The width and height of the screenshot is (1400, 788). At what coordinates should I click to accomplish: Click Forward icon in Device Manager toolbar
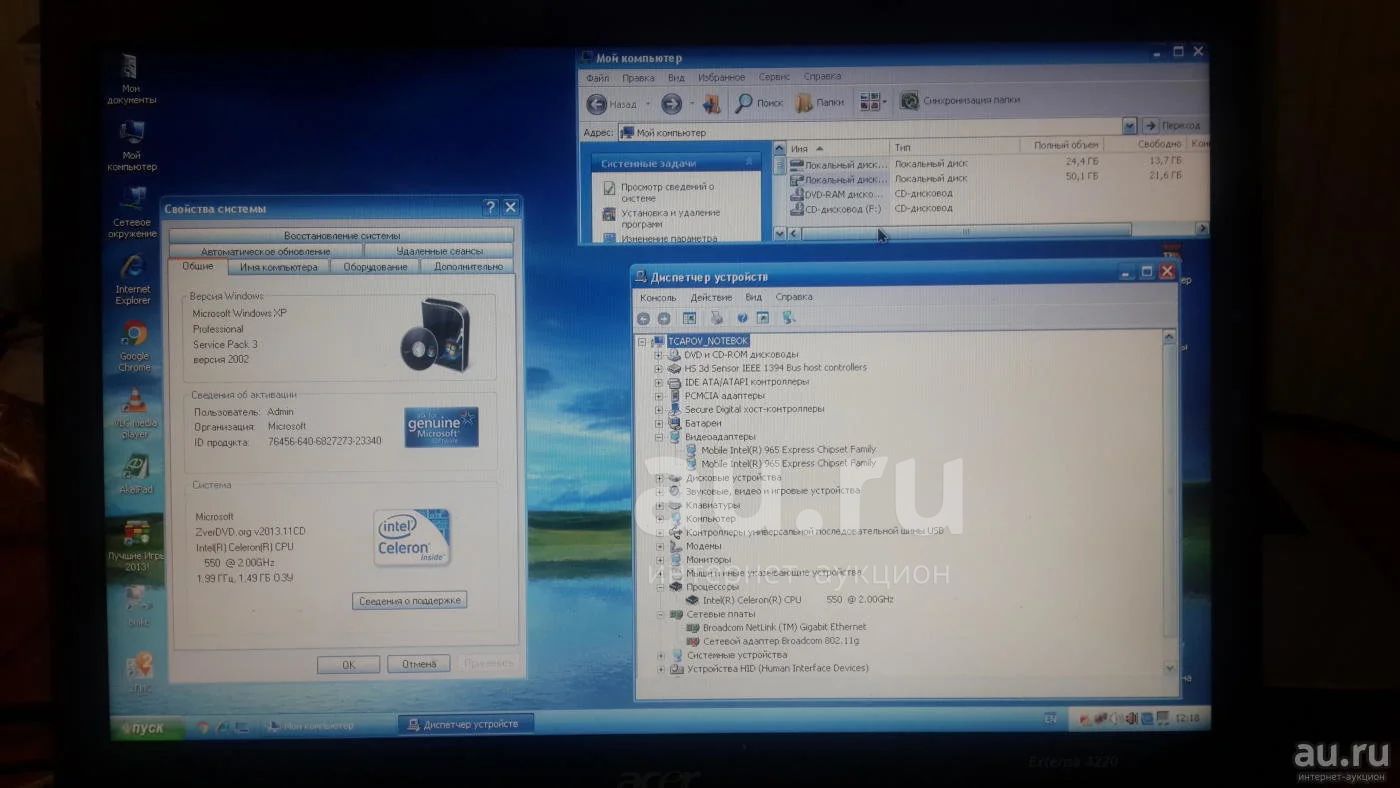(x=664, y=319)
